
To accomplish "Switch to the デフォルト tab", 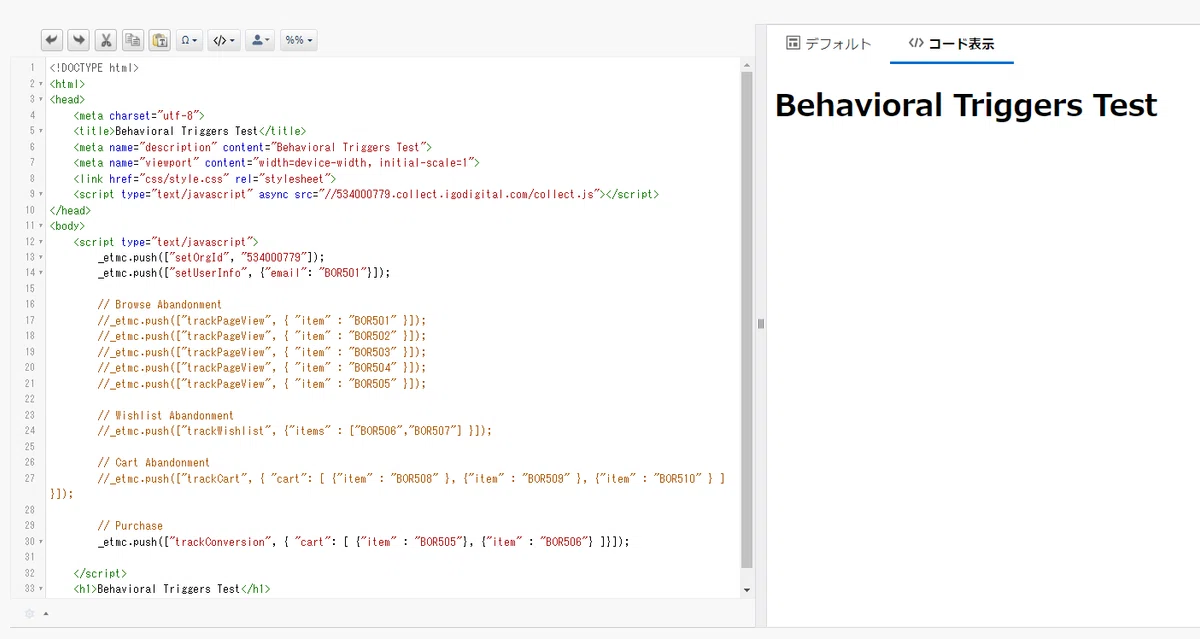I will [x=829, y=44].
